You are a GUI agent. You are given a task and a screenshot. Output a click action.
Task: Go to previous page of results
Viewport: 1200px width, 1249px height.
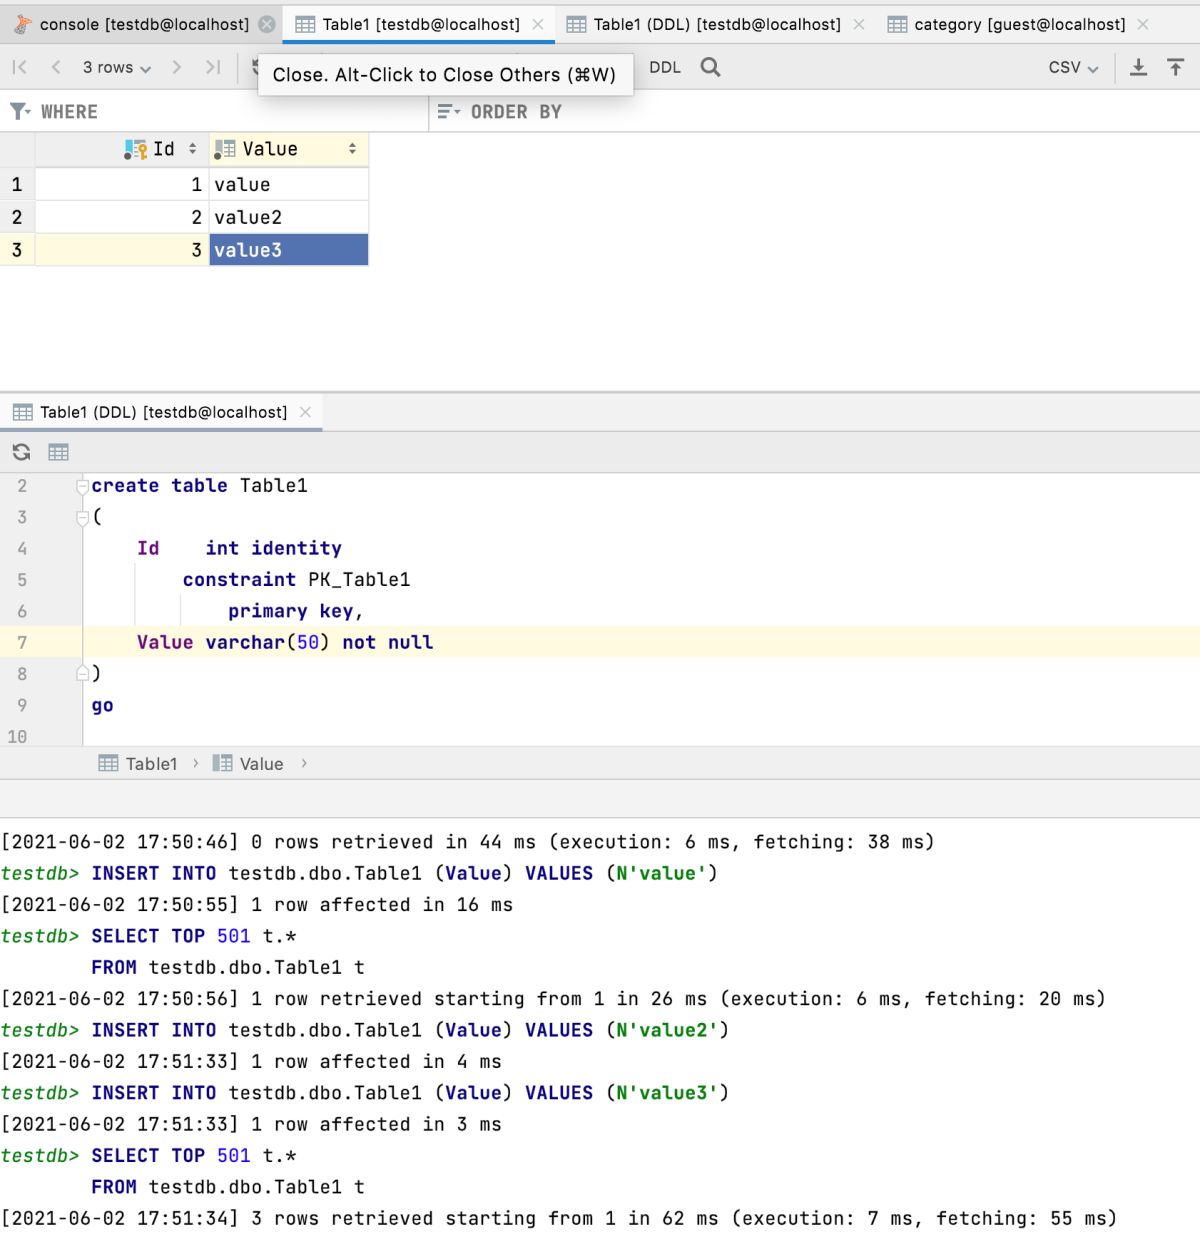pyautogui.click(x=56, y=67)
